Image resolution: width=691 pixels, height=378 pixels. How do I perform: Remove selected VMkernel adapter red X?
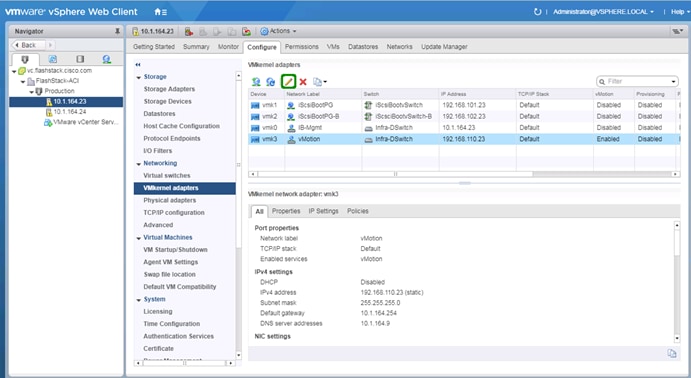point(303,82)
